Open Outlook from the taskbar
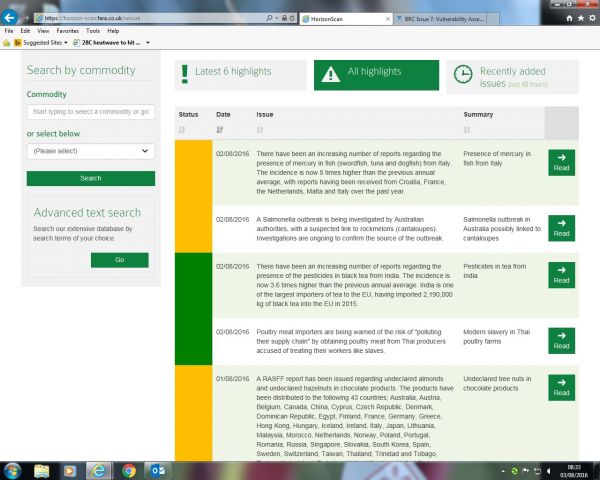This screenshot has height=480, width=600. [x=157, y=470]
